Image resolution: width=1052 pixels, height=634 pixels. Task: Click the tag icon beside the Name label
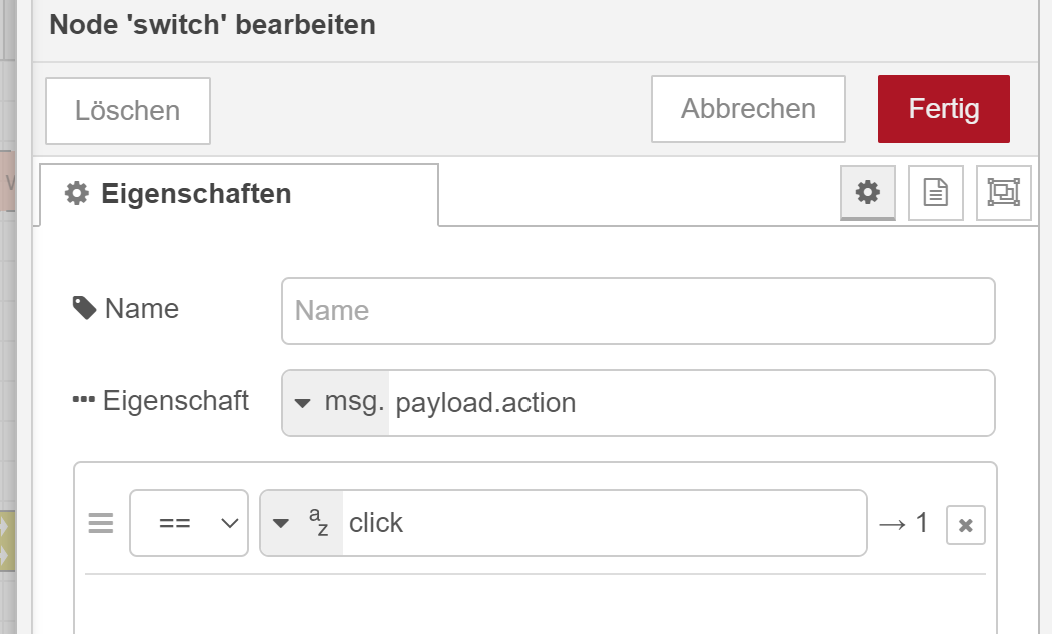point(85,309)
